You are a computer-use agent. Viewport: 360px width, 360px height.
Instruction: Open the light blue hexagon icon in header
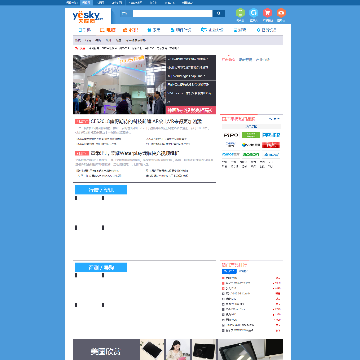[x=254, y=13]
